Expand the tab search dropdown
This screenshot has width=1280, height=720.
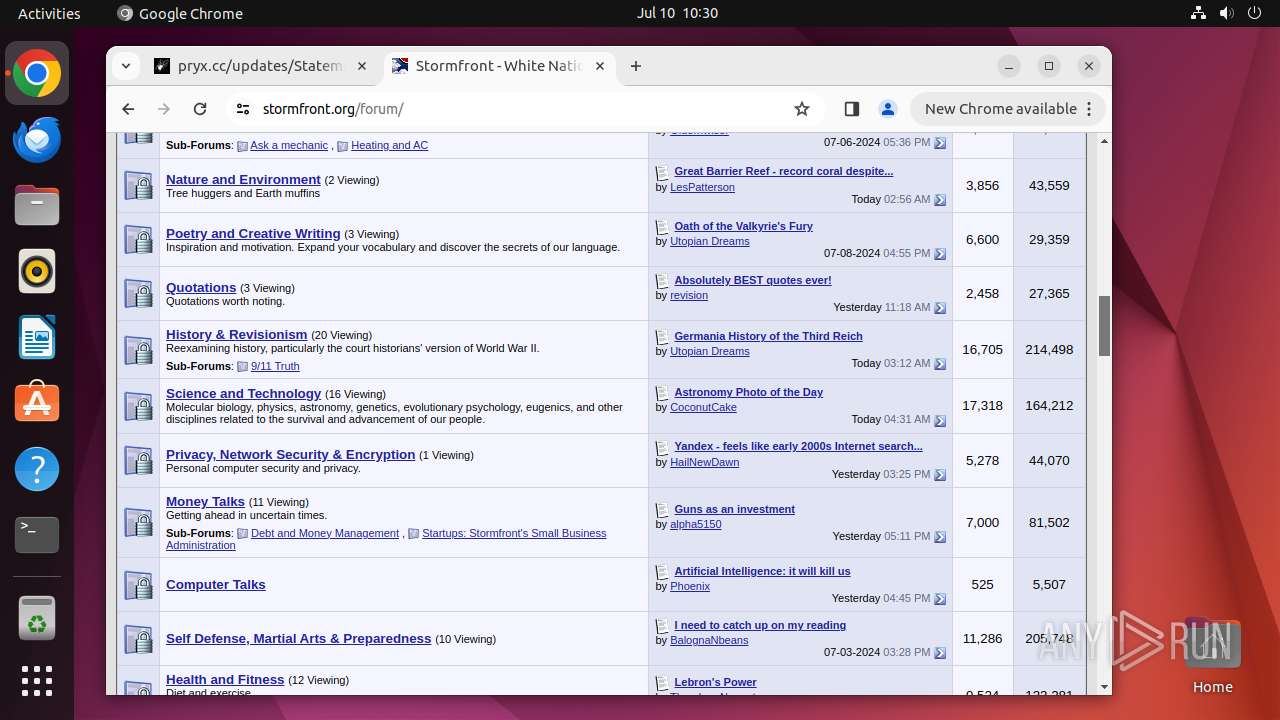125,66
